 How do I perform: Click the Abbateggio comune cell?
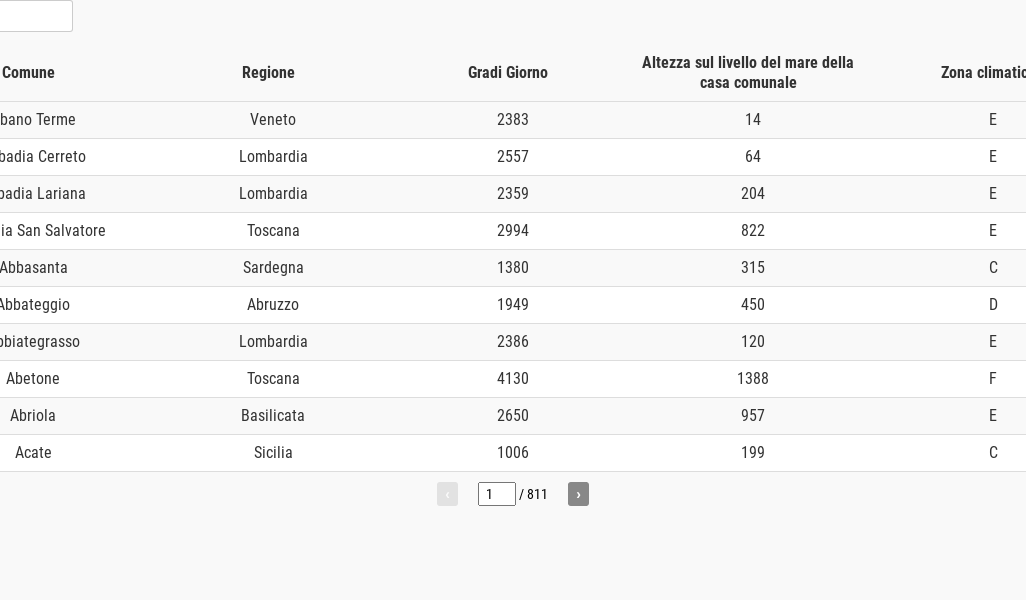34,304
